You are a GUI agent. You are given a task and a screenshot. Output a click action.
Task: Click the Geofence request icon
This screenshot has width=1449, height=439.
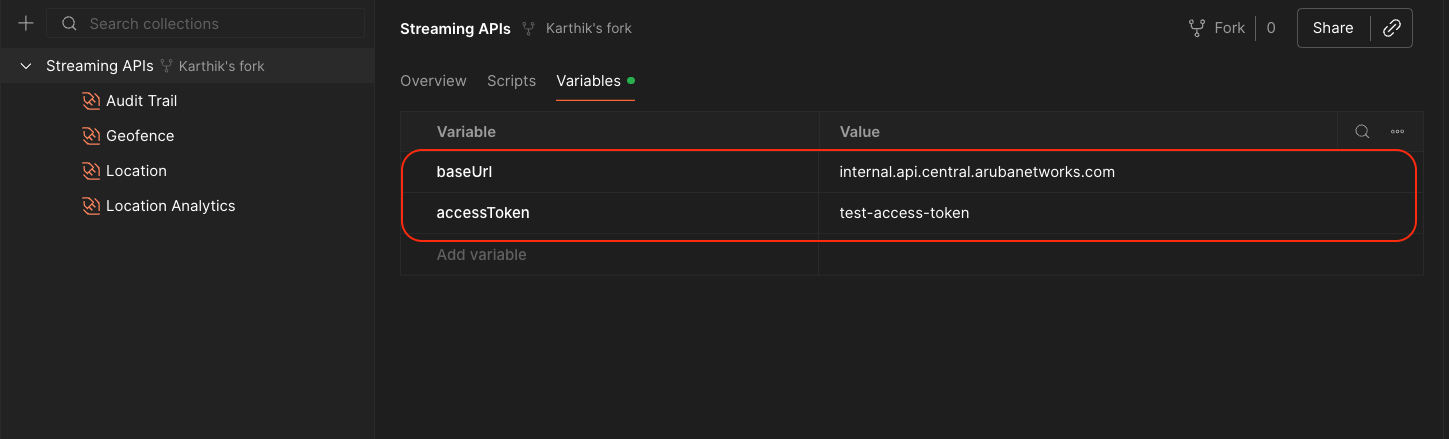tap(91, 136)
